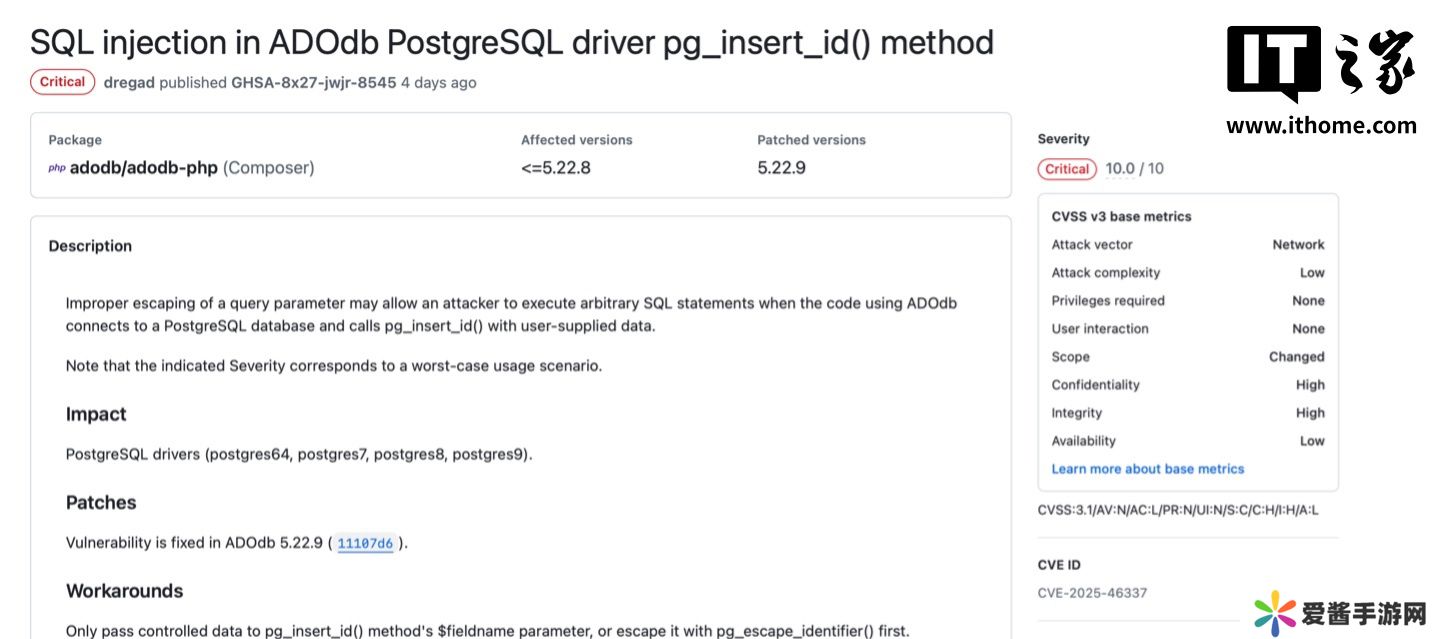Screen dimensions: 1440x639
Task: Click the adodb/adodb-php package name
Action: [x=143, y=168]
